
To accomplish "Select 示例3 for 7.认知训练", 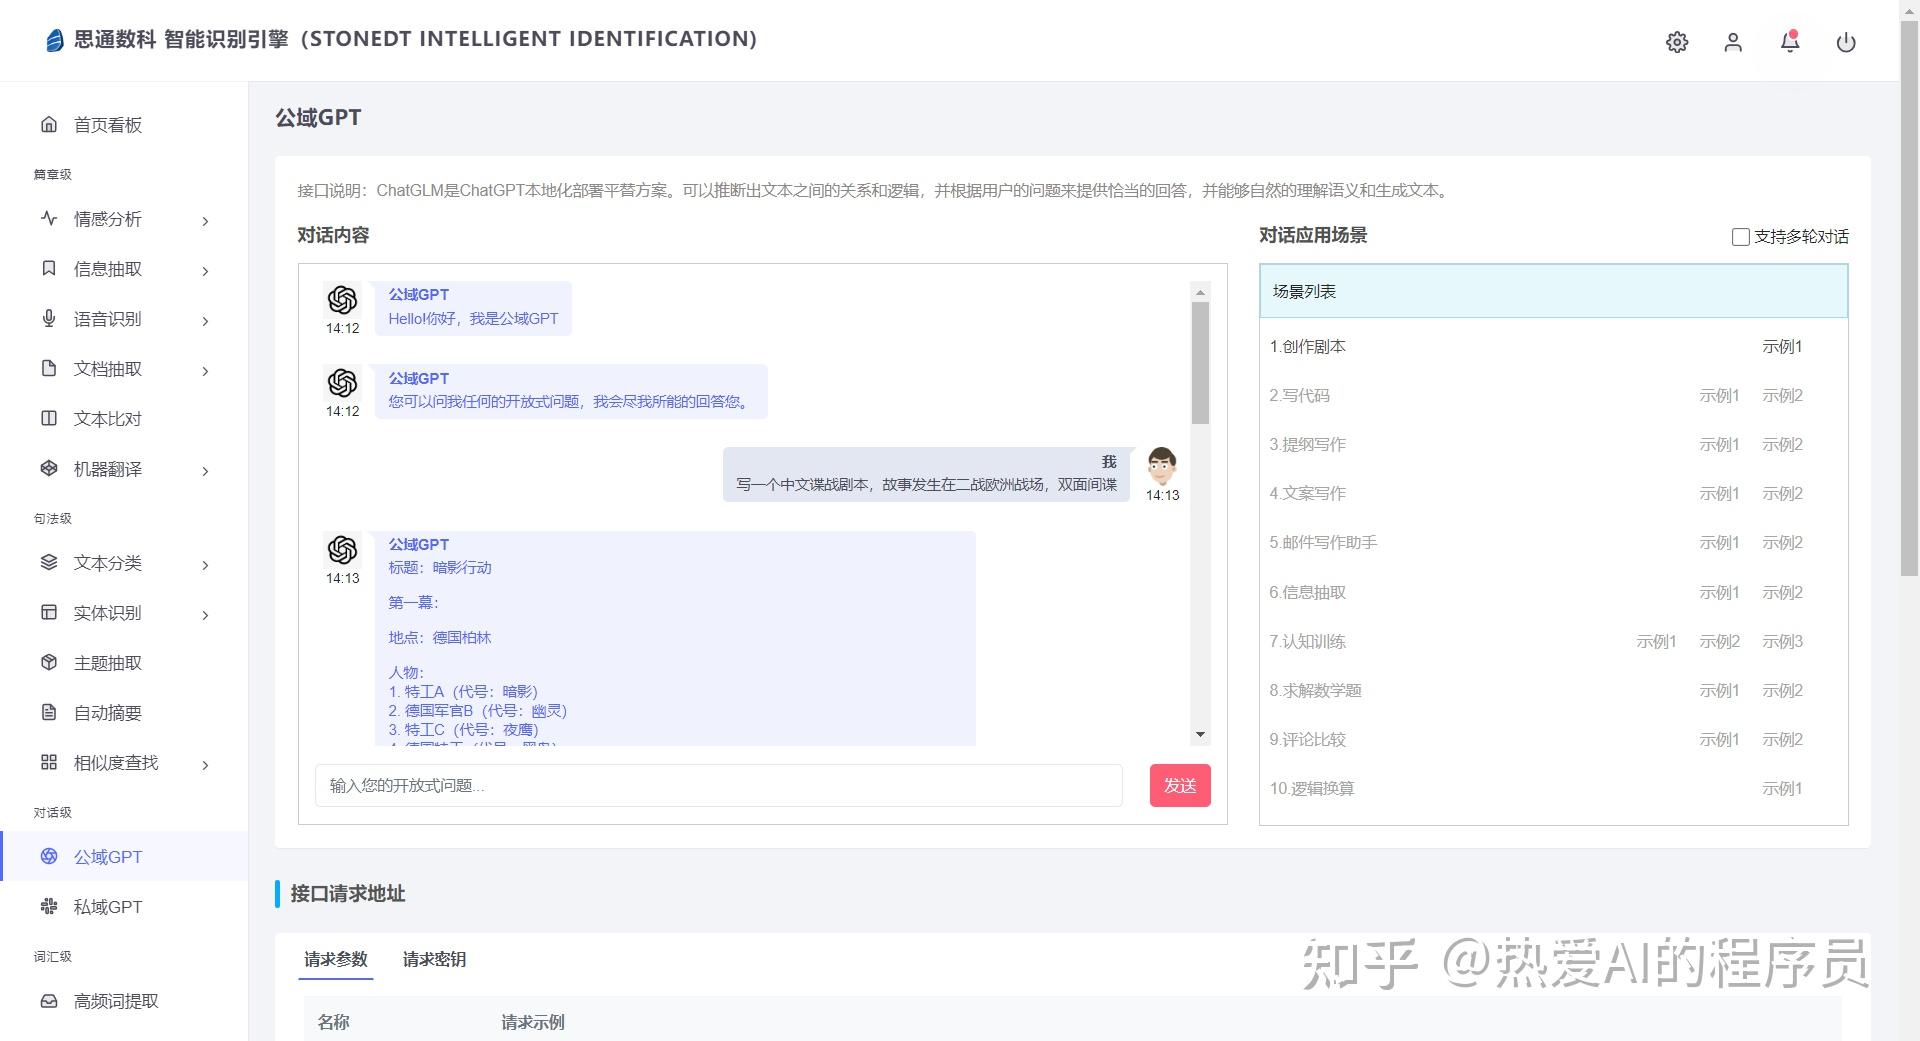I will pyautogui.click(x=1782, y=642).
